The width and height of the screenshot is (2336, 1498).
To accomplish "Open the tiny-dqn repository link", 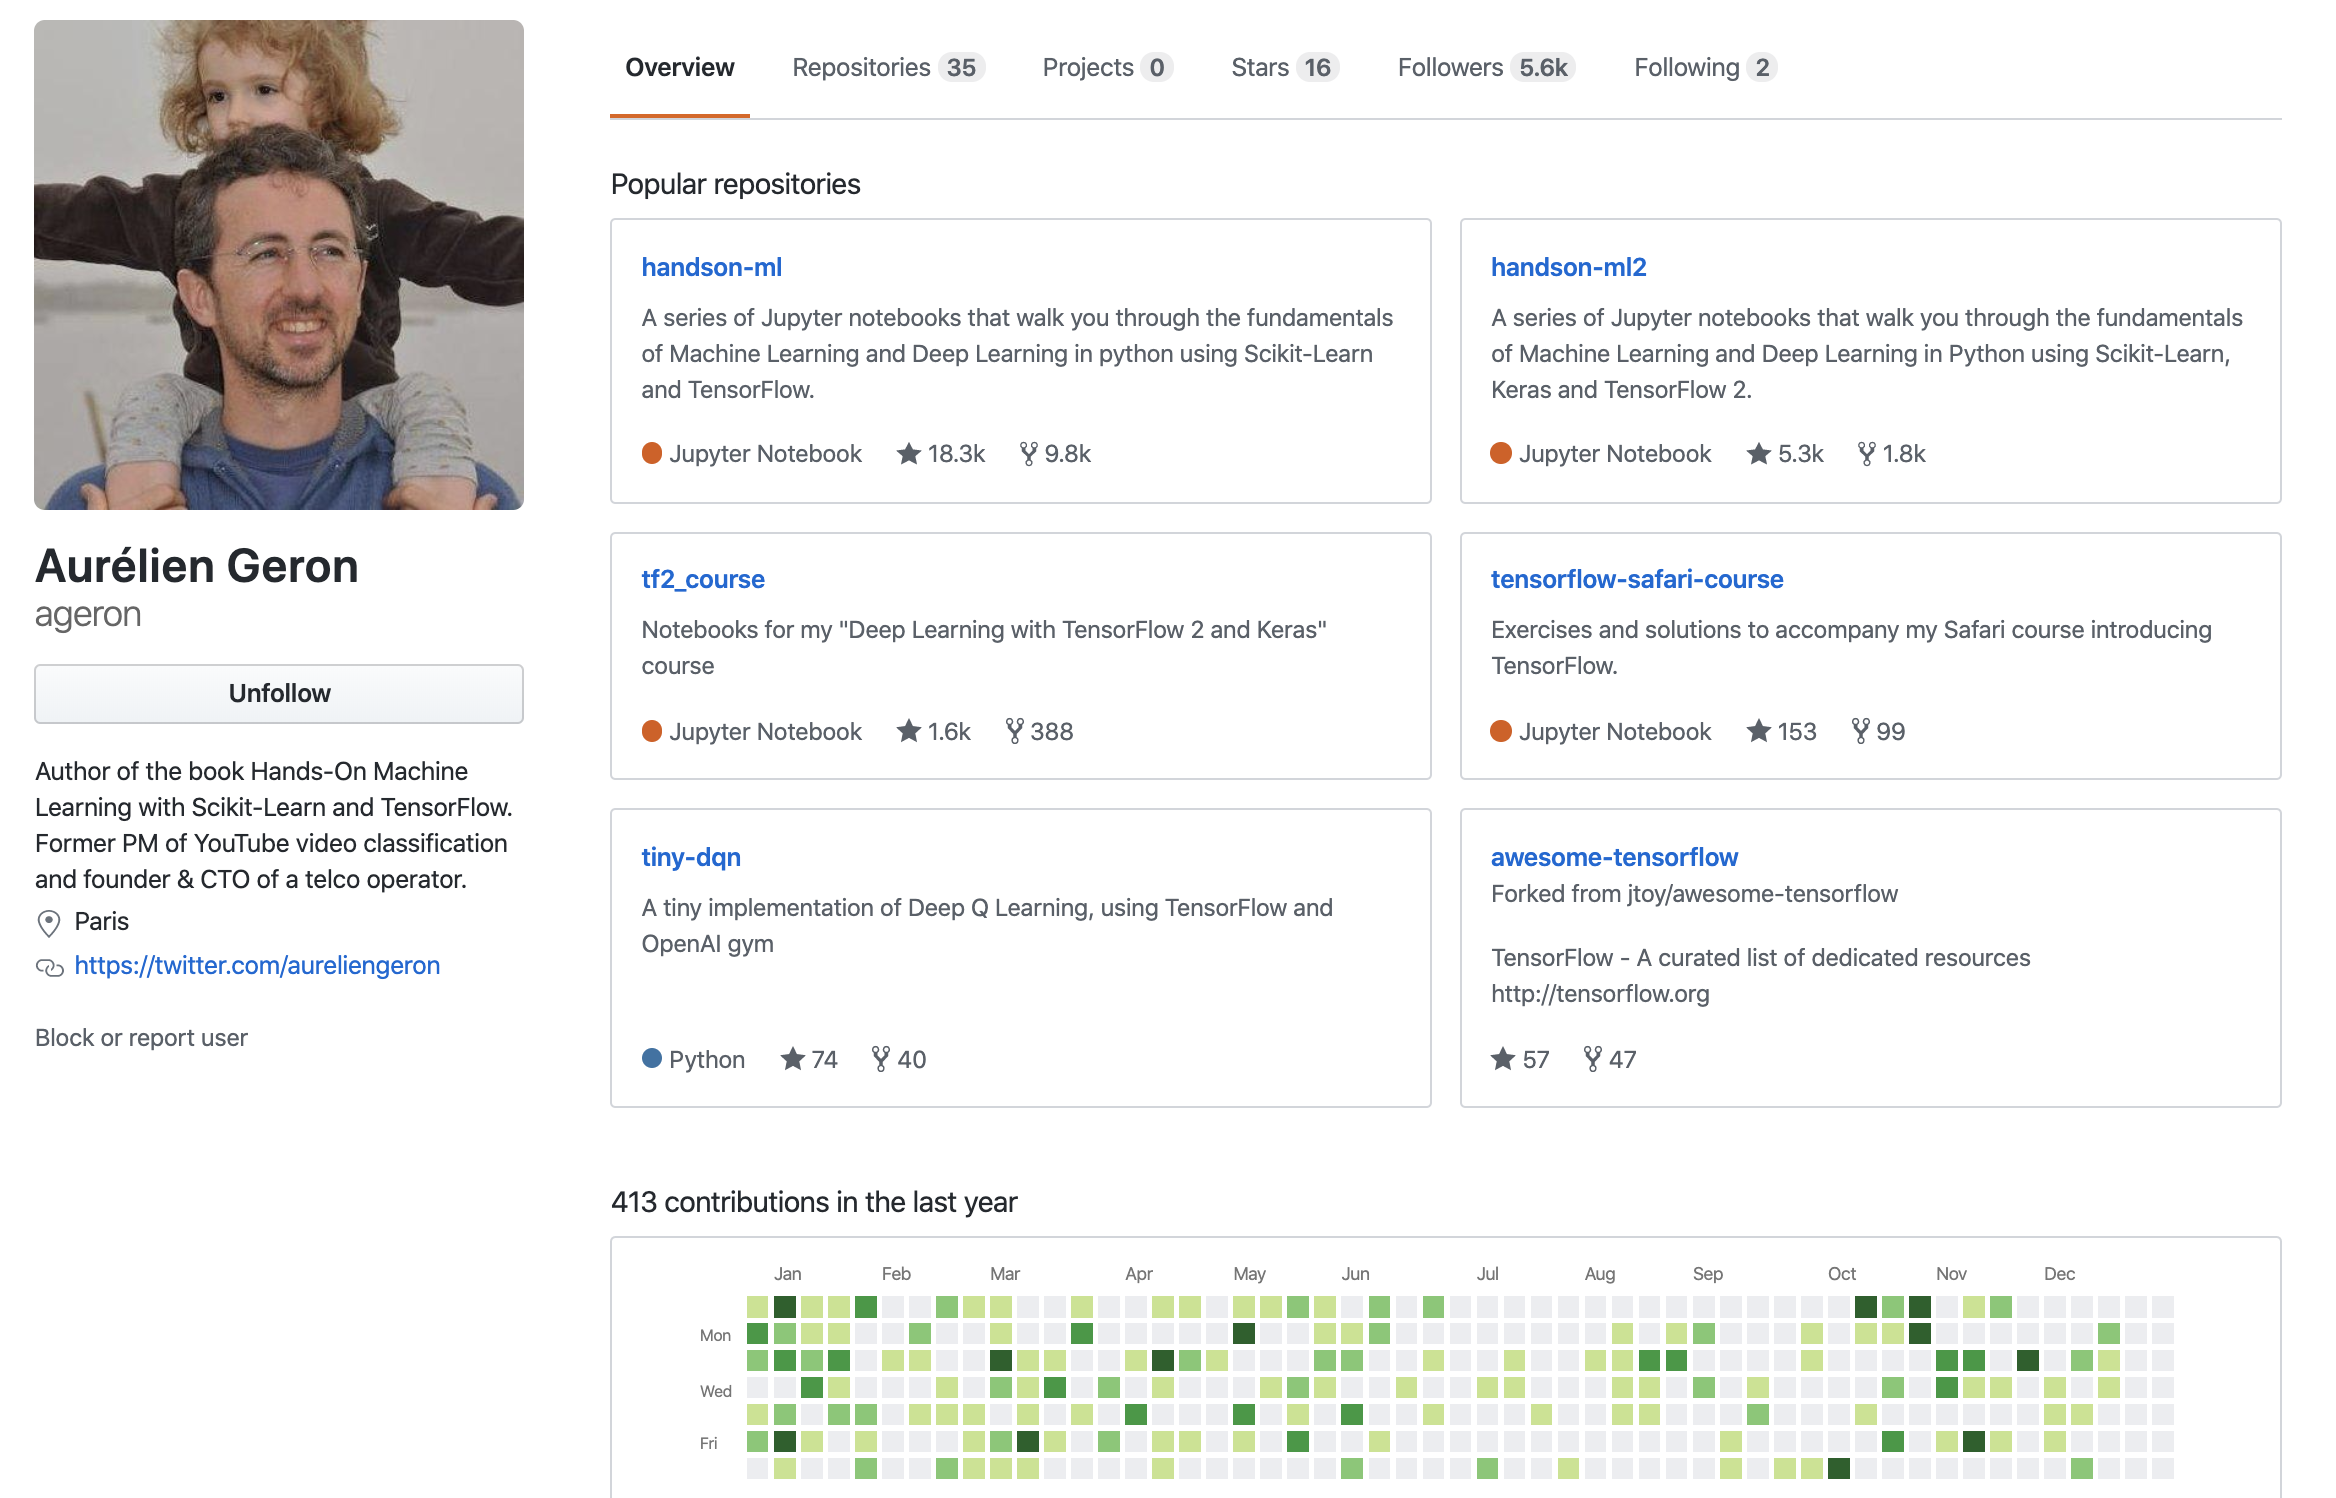I will coord(691,857).
